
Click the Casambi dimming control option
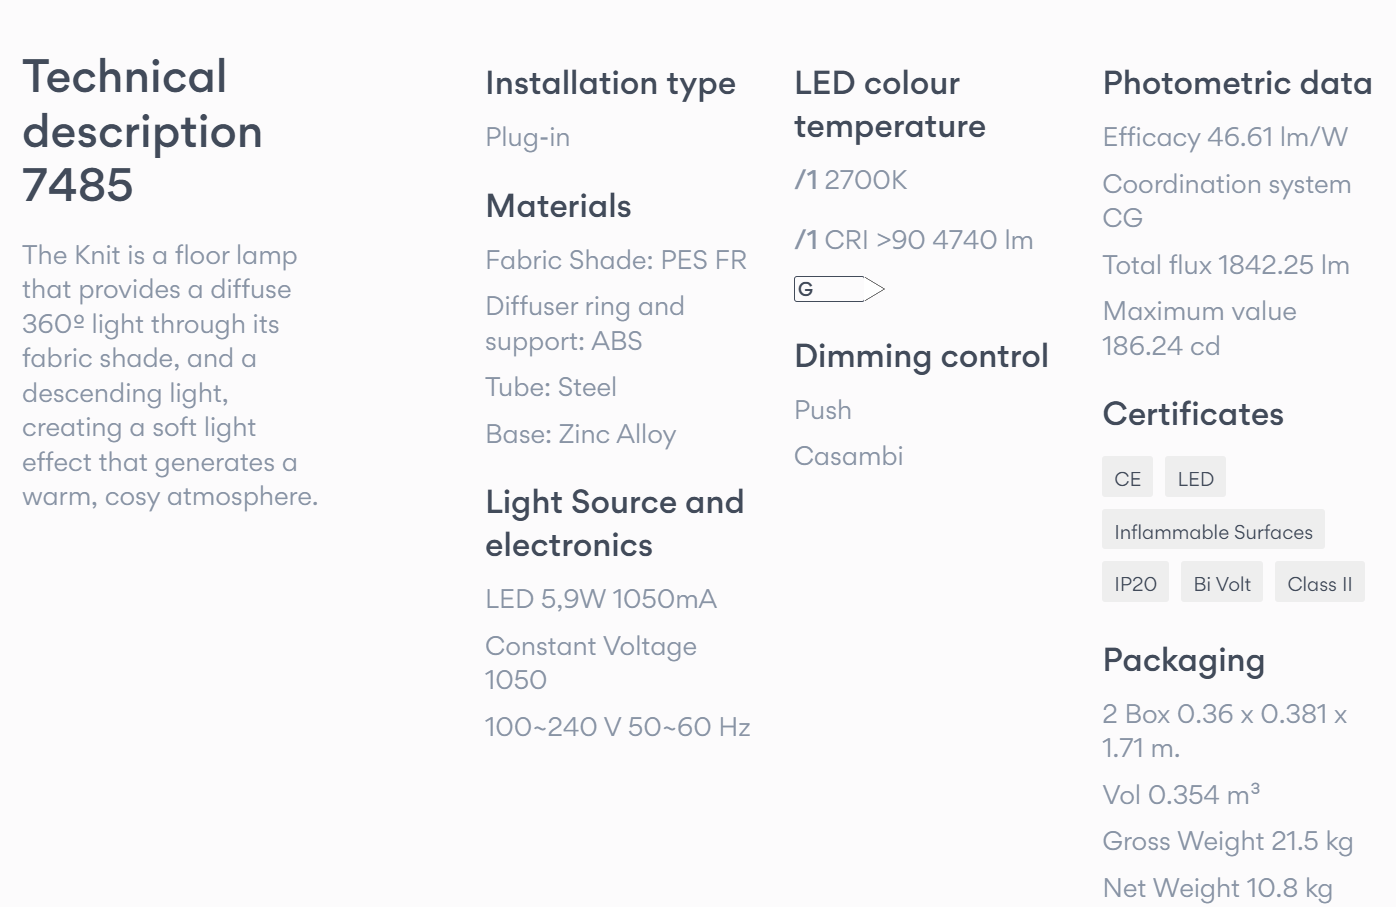(848, 456)
